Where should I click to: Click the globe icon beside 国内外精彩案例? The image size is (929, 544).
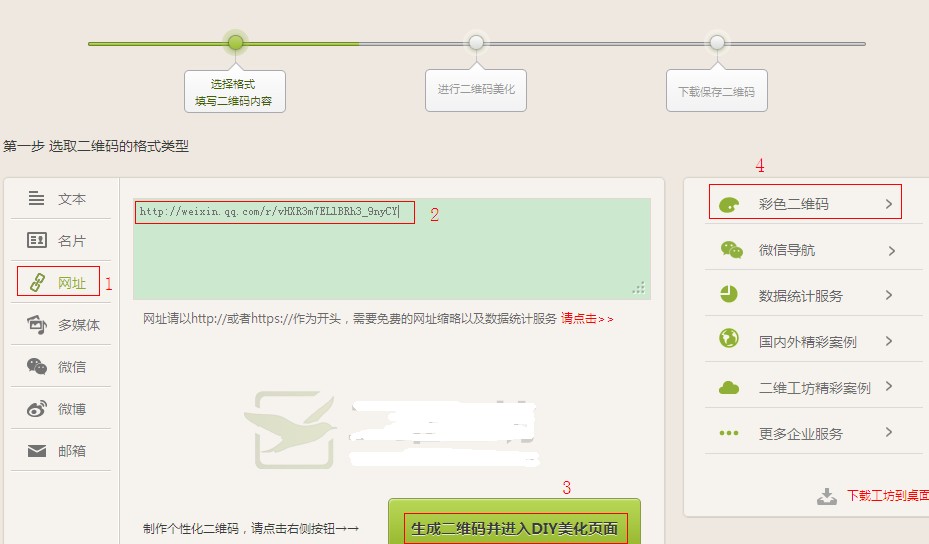(729, 338)
